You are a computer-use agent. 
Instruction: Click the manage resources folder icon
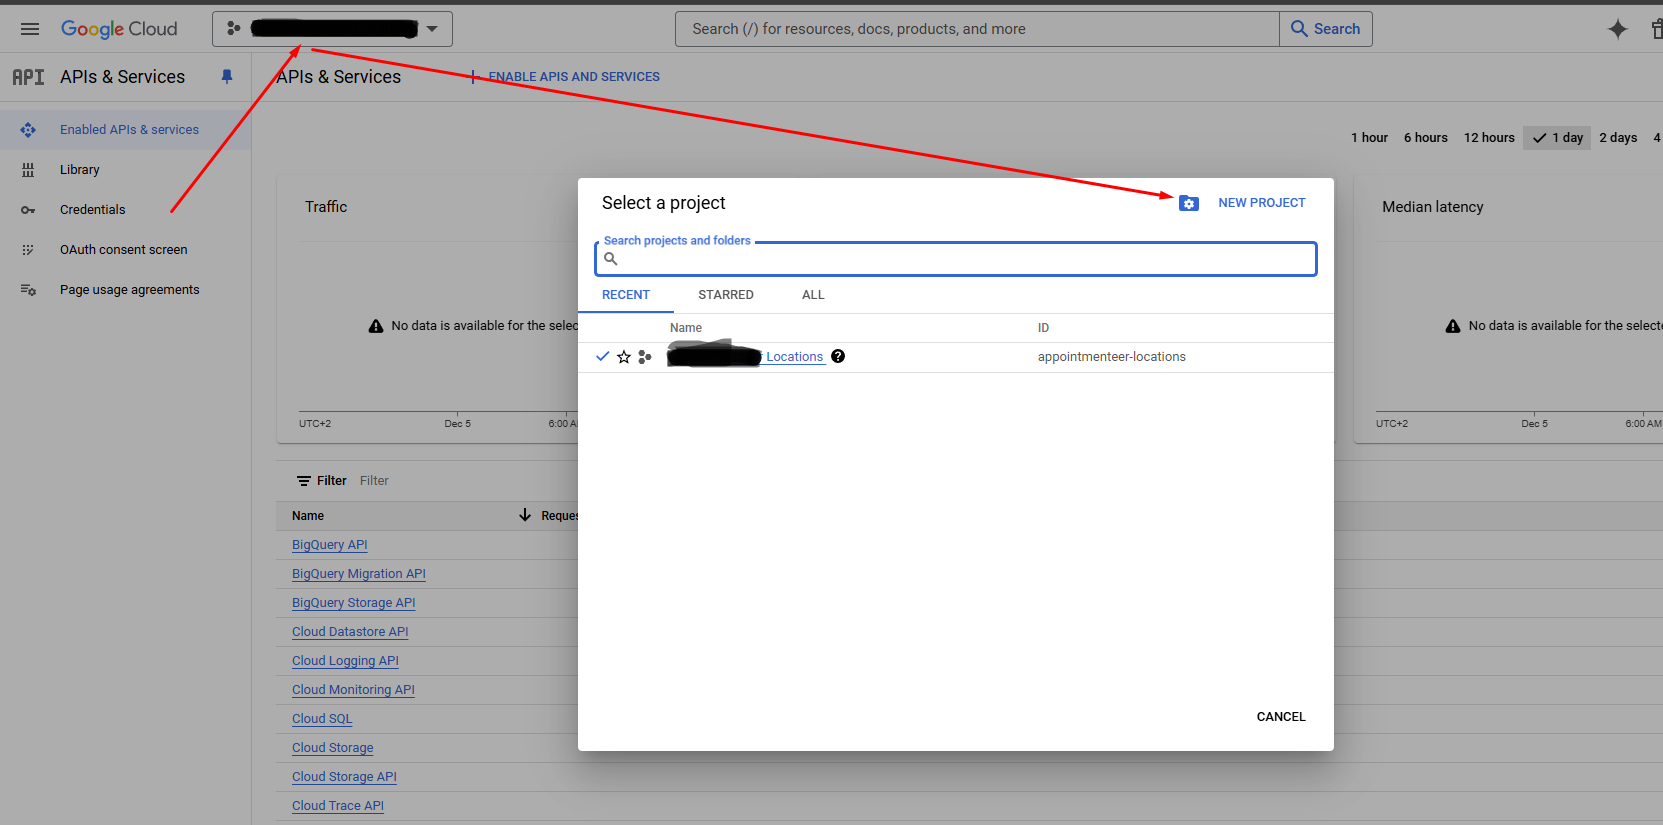(1188, 203)
